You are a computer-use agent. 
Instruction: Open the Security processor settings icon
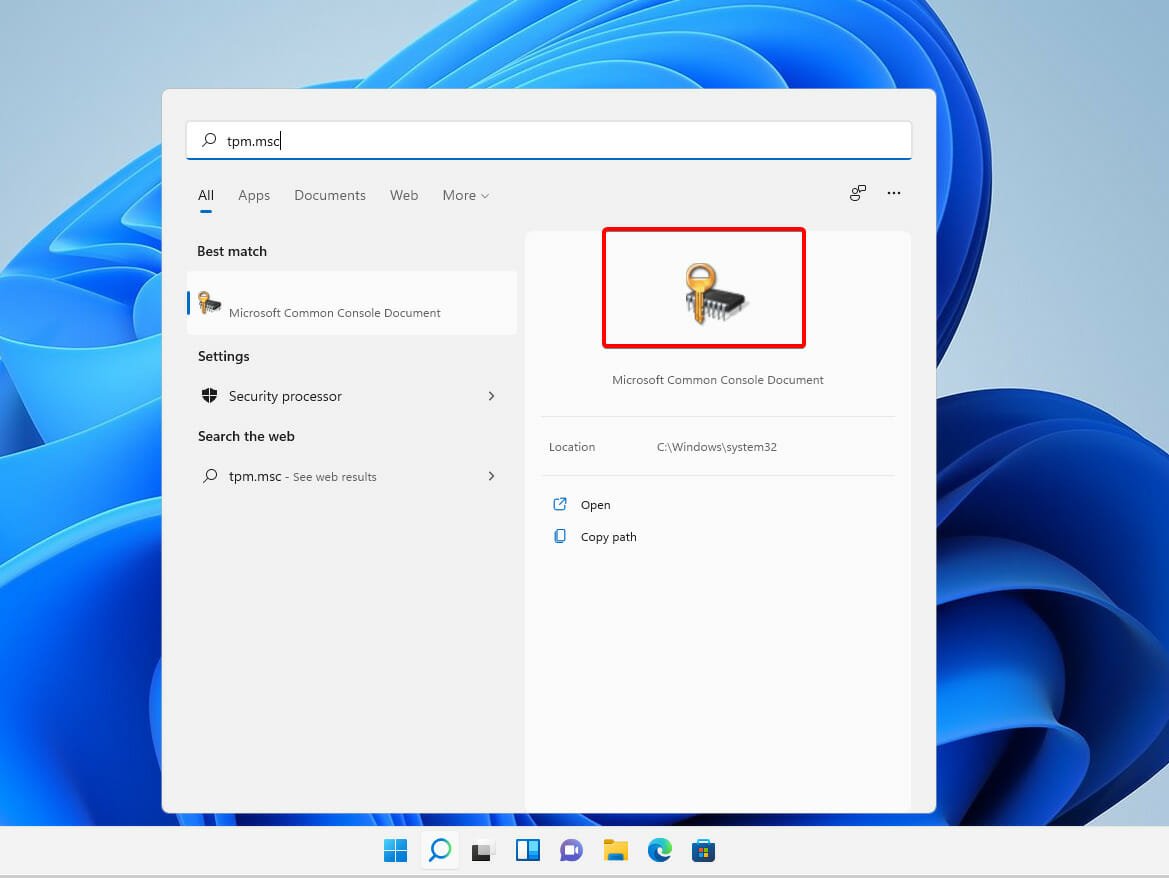(210, 396)
